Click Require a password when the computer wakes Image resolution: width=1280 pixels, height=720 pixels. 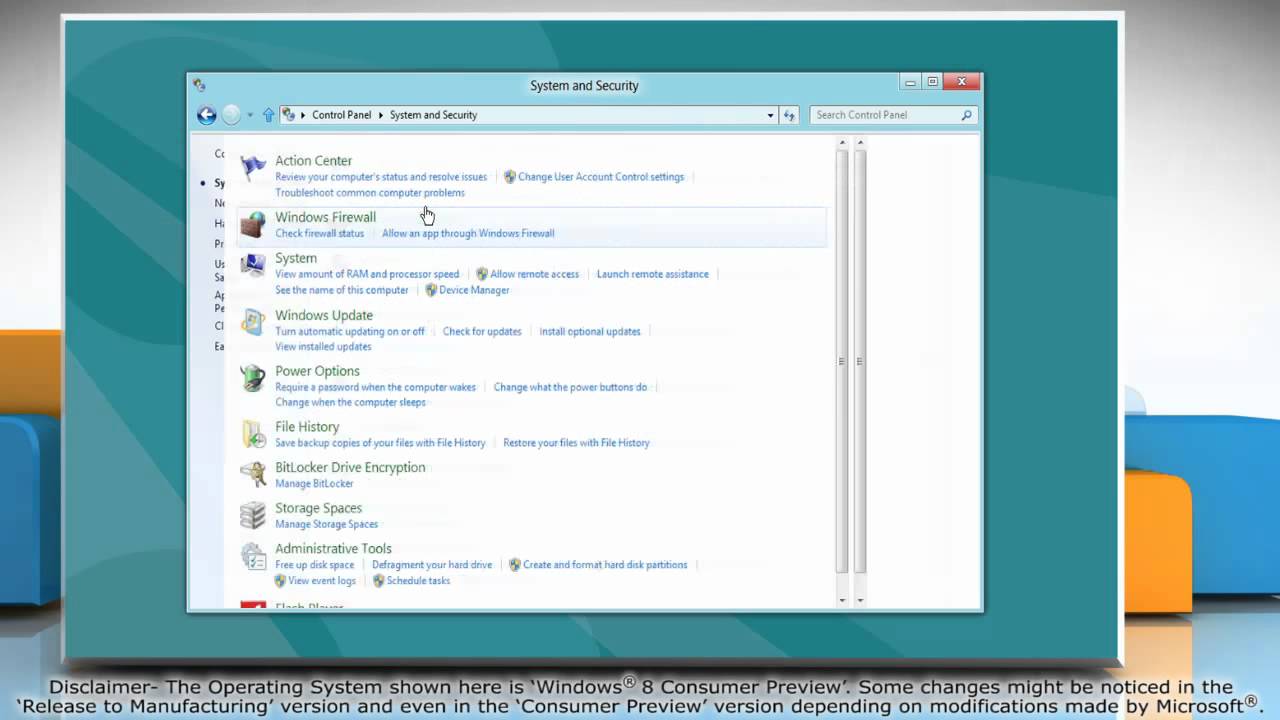375,387
